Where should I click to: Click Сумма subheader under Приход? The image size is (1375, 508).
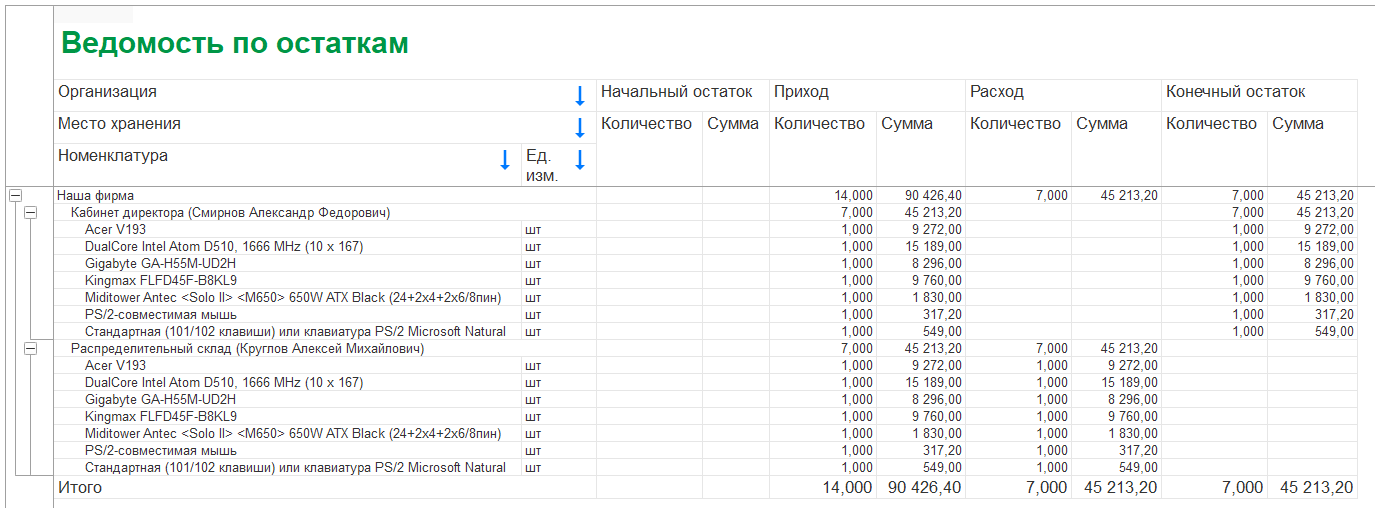click(921, 149)
